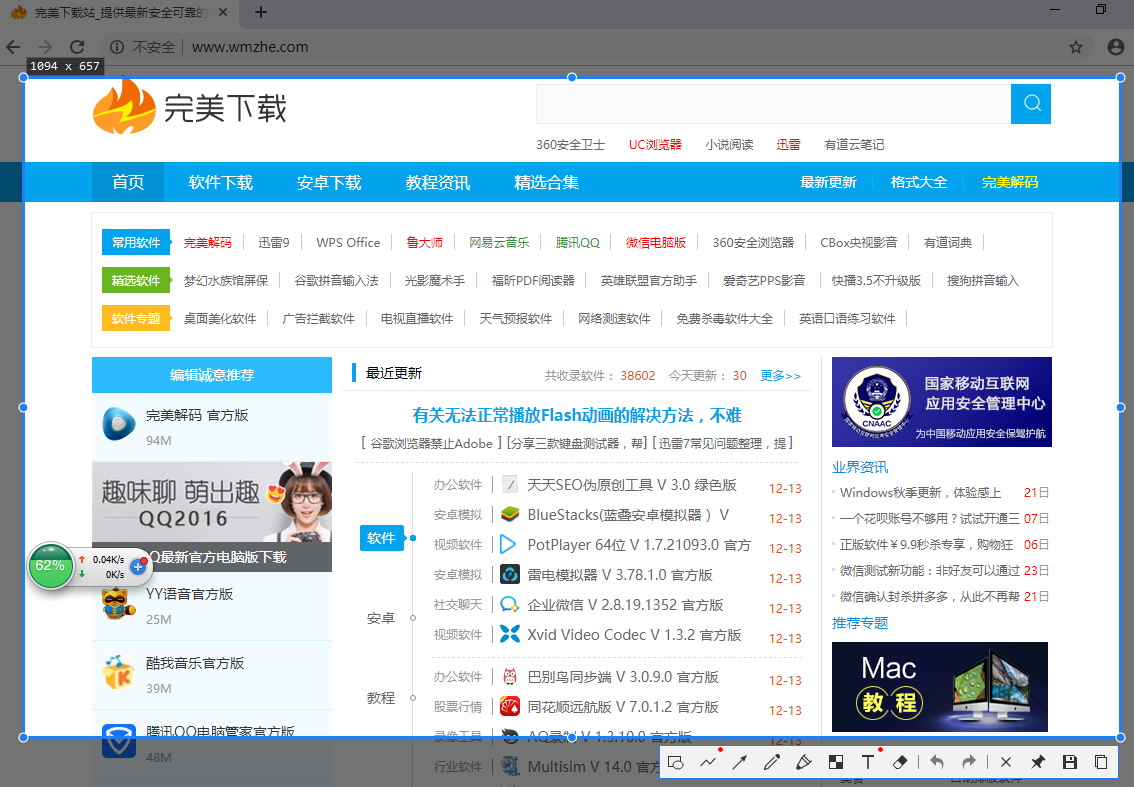Save the screenshot with the save icon
This screenshot has width=1134, height=787.
point(1070,761)
